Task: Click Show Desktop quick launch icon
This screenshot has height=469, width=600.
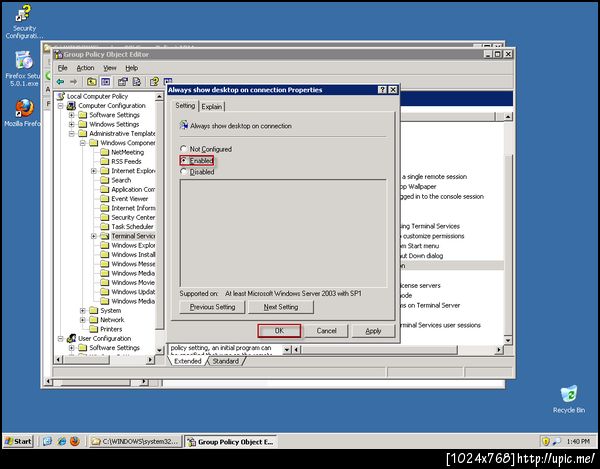Action: coord(47,441)
